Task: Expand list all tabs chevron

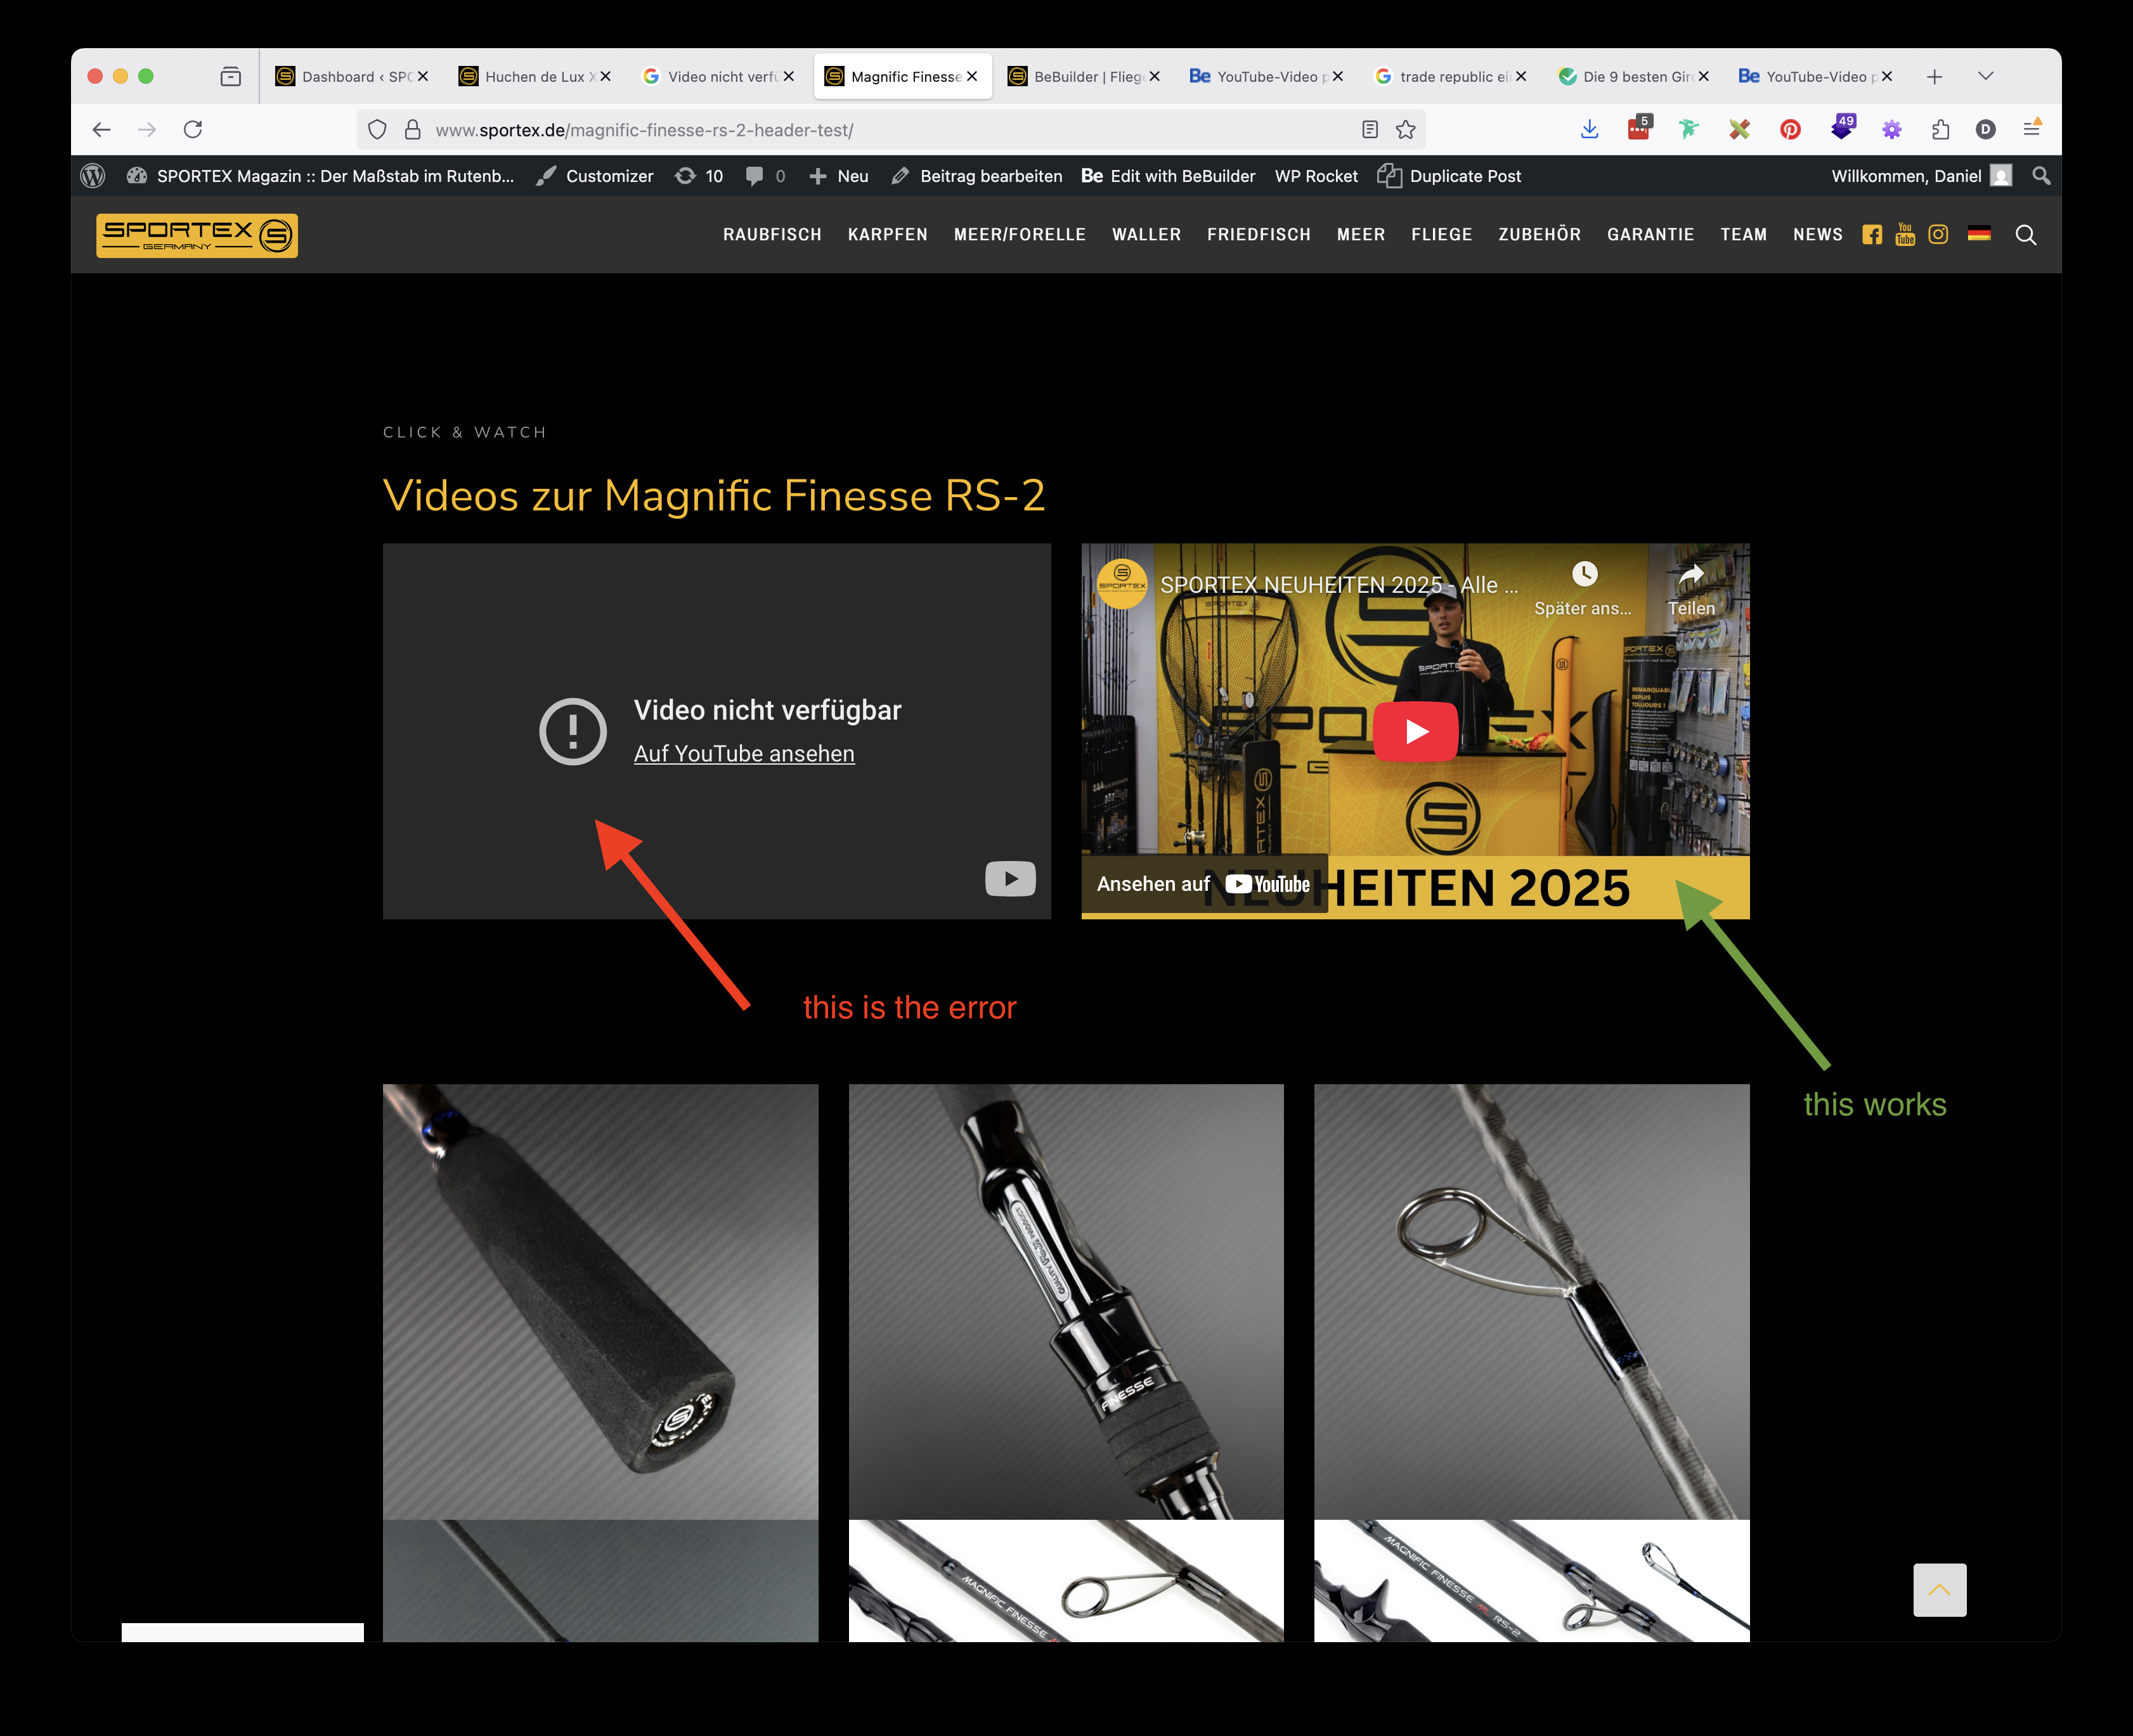Action: click(1986, 76)
